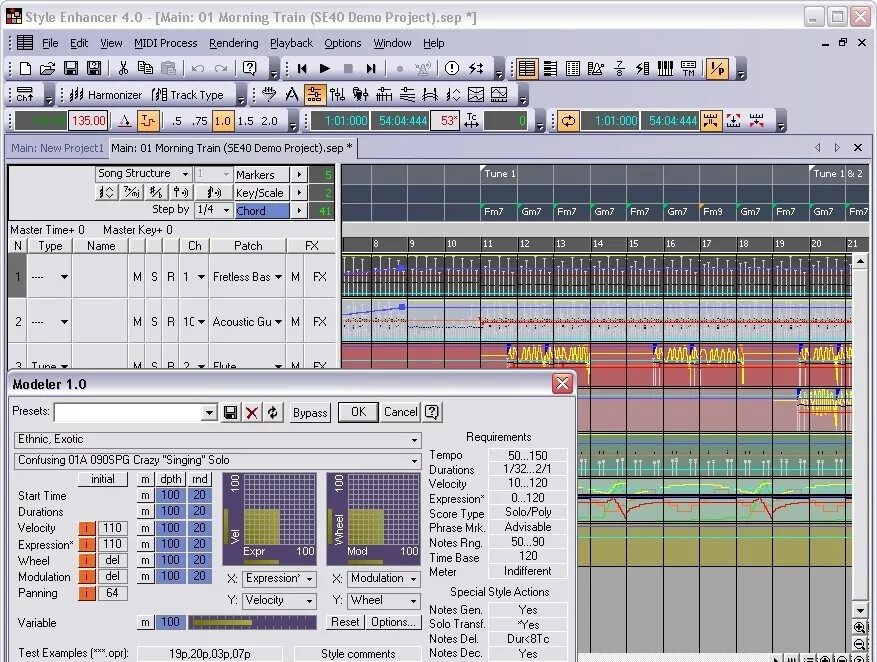Toggle the loop playback icon
The width and height of the screenshot is (877, 662).
click(x=568, y=120)
